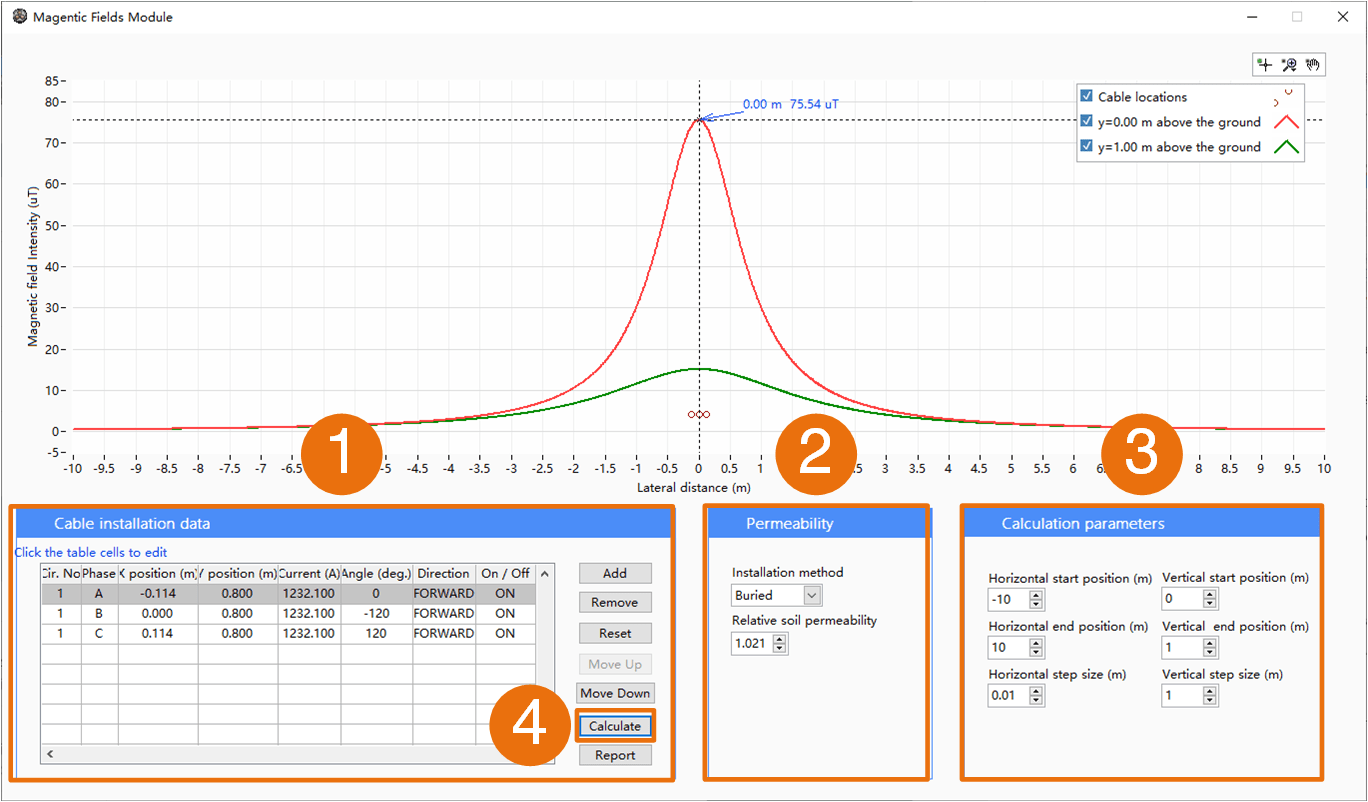Screen dimensions: 1368x802
Task: Click the Magnetic Fields Module app icon
Action: (20, 17)
